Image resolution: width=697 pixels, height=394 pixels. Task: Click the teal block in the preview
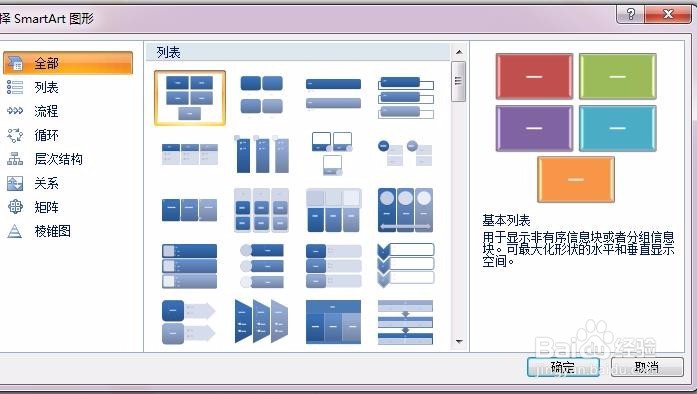point(617,128)
